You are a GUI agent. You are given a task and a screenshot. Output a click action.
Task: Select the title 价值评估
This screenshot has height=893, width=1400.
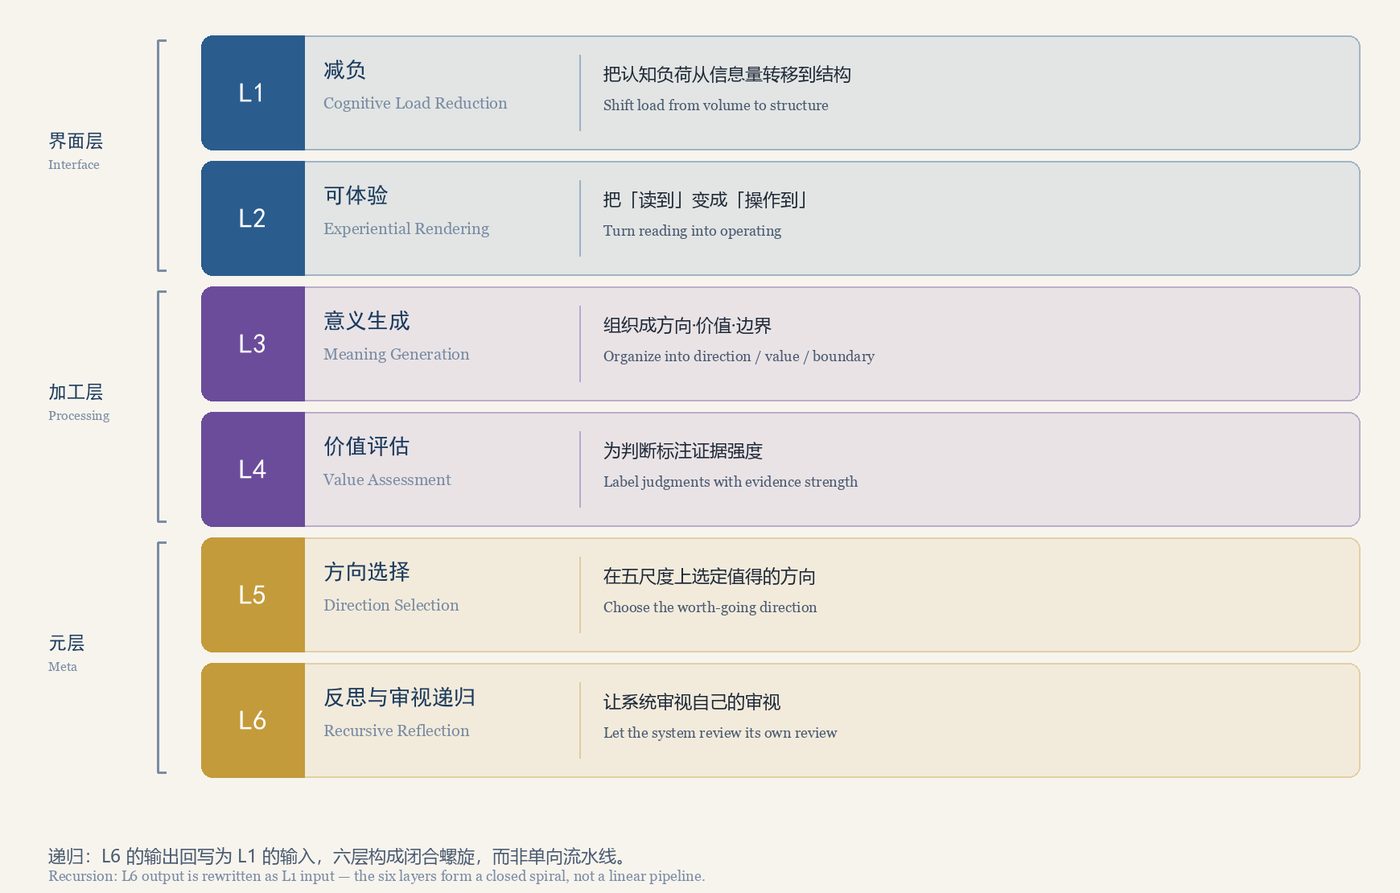(367, 446)
